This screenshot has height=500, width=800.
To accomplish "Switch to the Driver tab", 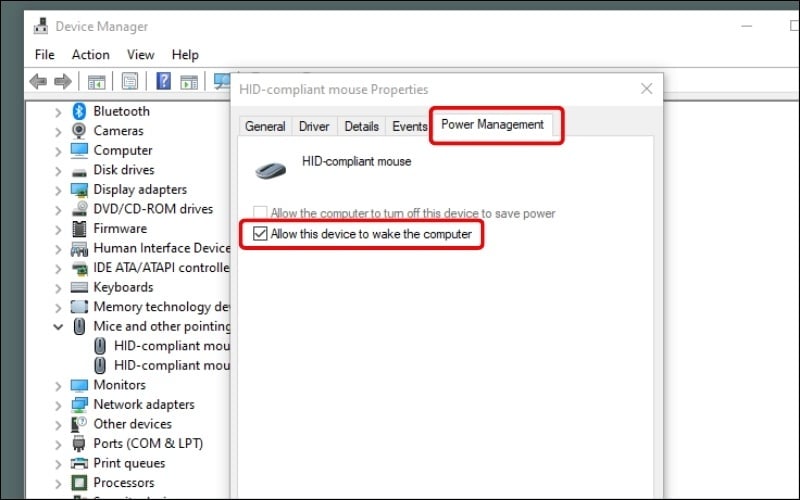I will [x=314, y=126].
